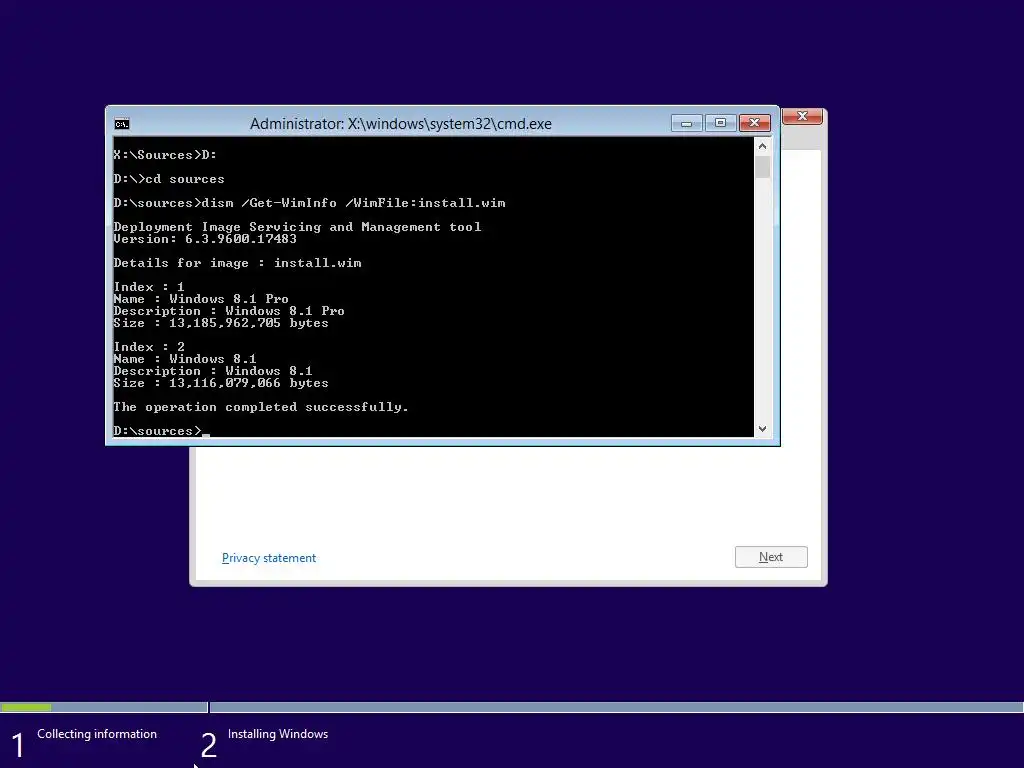
Task: Click the 'dism /Get-WimInfo' command line
Action: pos(310,203)
